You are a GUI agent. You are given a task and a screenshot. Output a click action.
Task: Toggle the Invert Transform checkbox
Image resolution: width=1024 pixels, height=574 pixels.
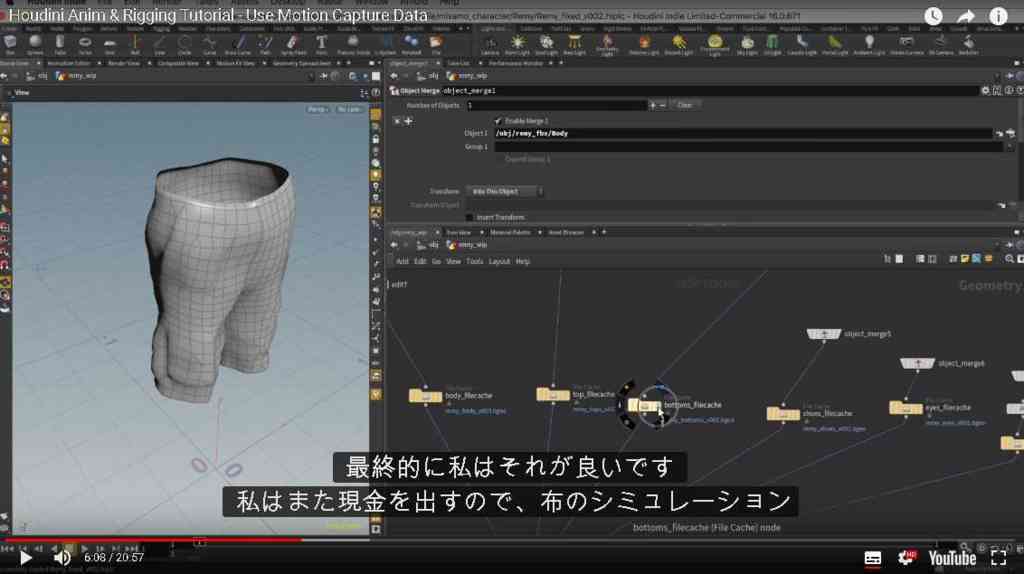pos(469,217)
